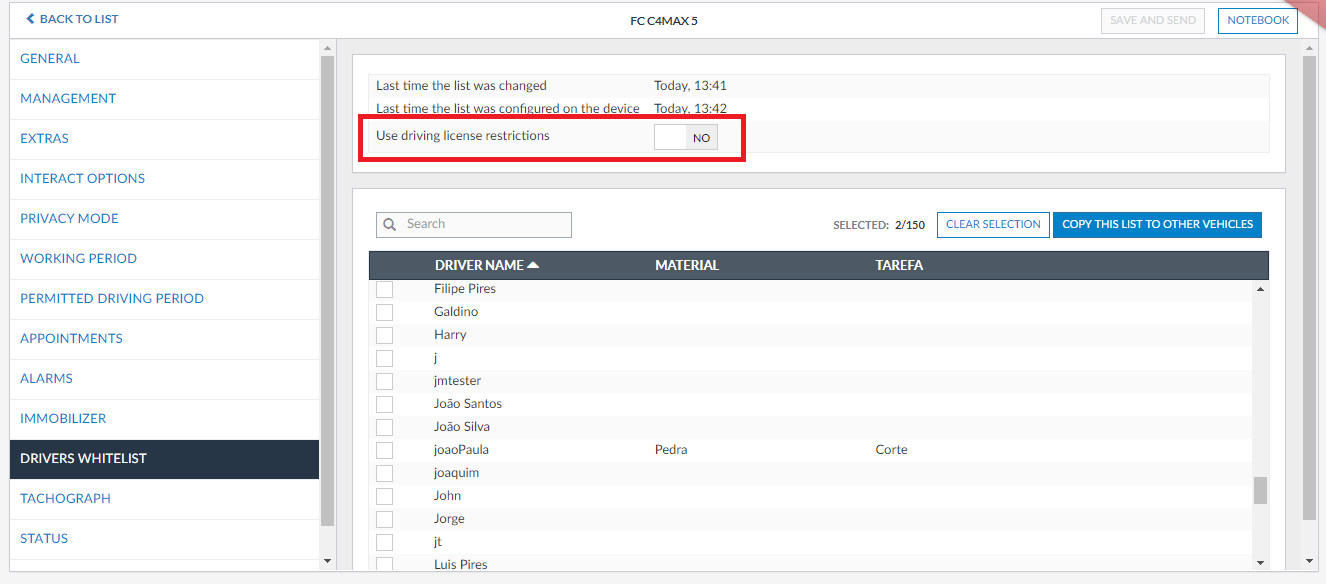
Task: Click sidebar scroll up arrow
Action: (x=327, y=48)
